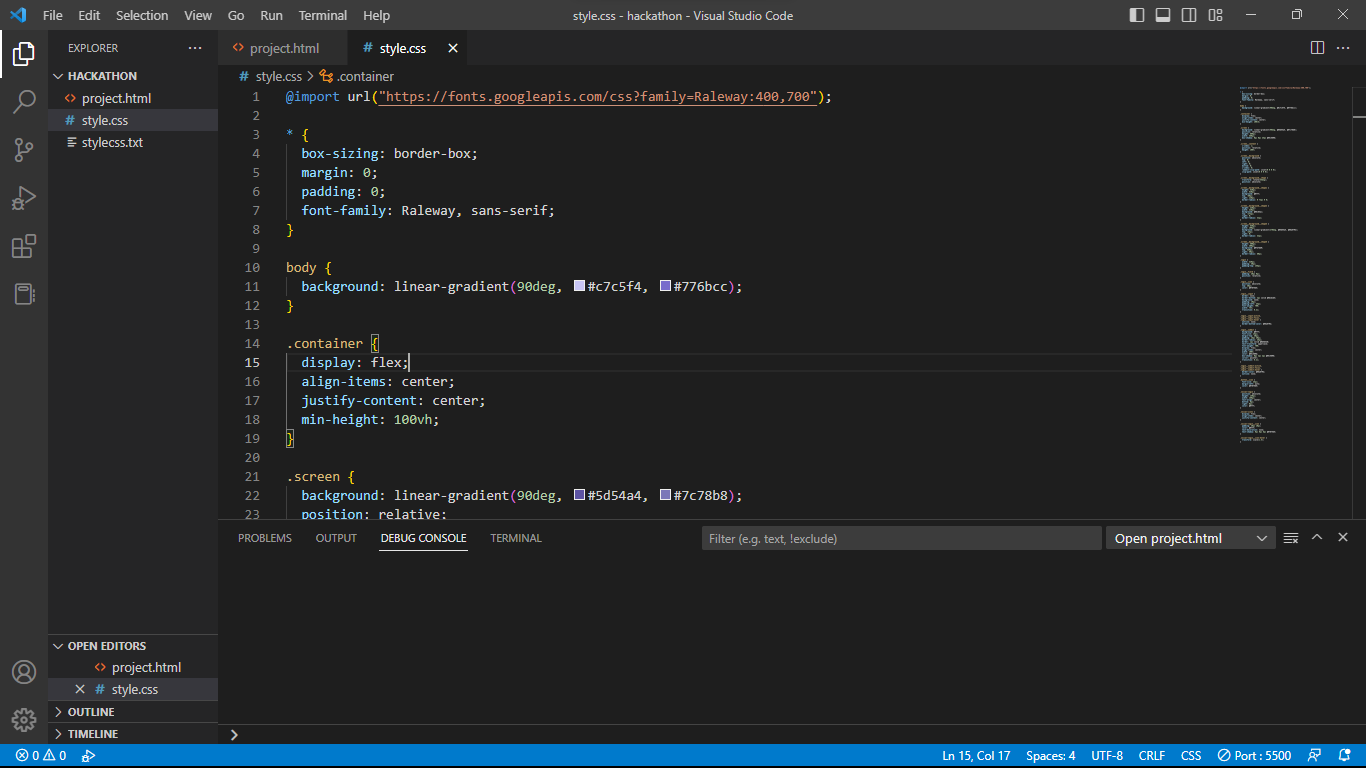Screen dimensions: 1366x768
Task: Open the Run and Debug view
Action: tap(24, 198)
